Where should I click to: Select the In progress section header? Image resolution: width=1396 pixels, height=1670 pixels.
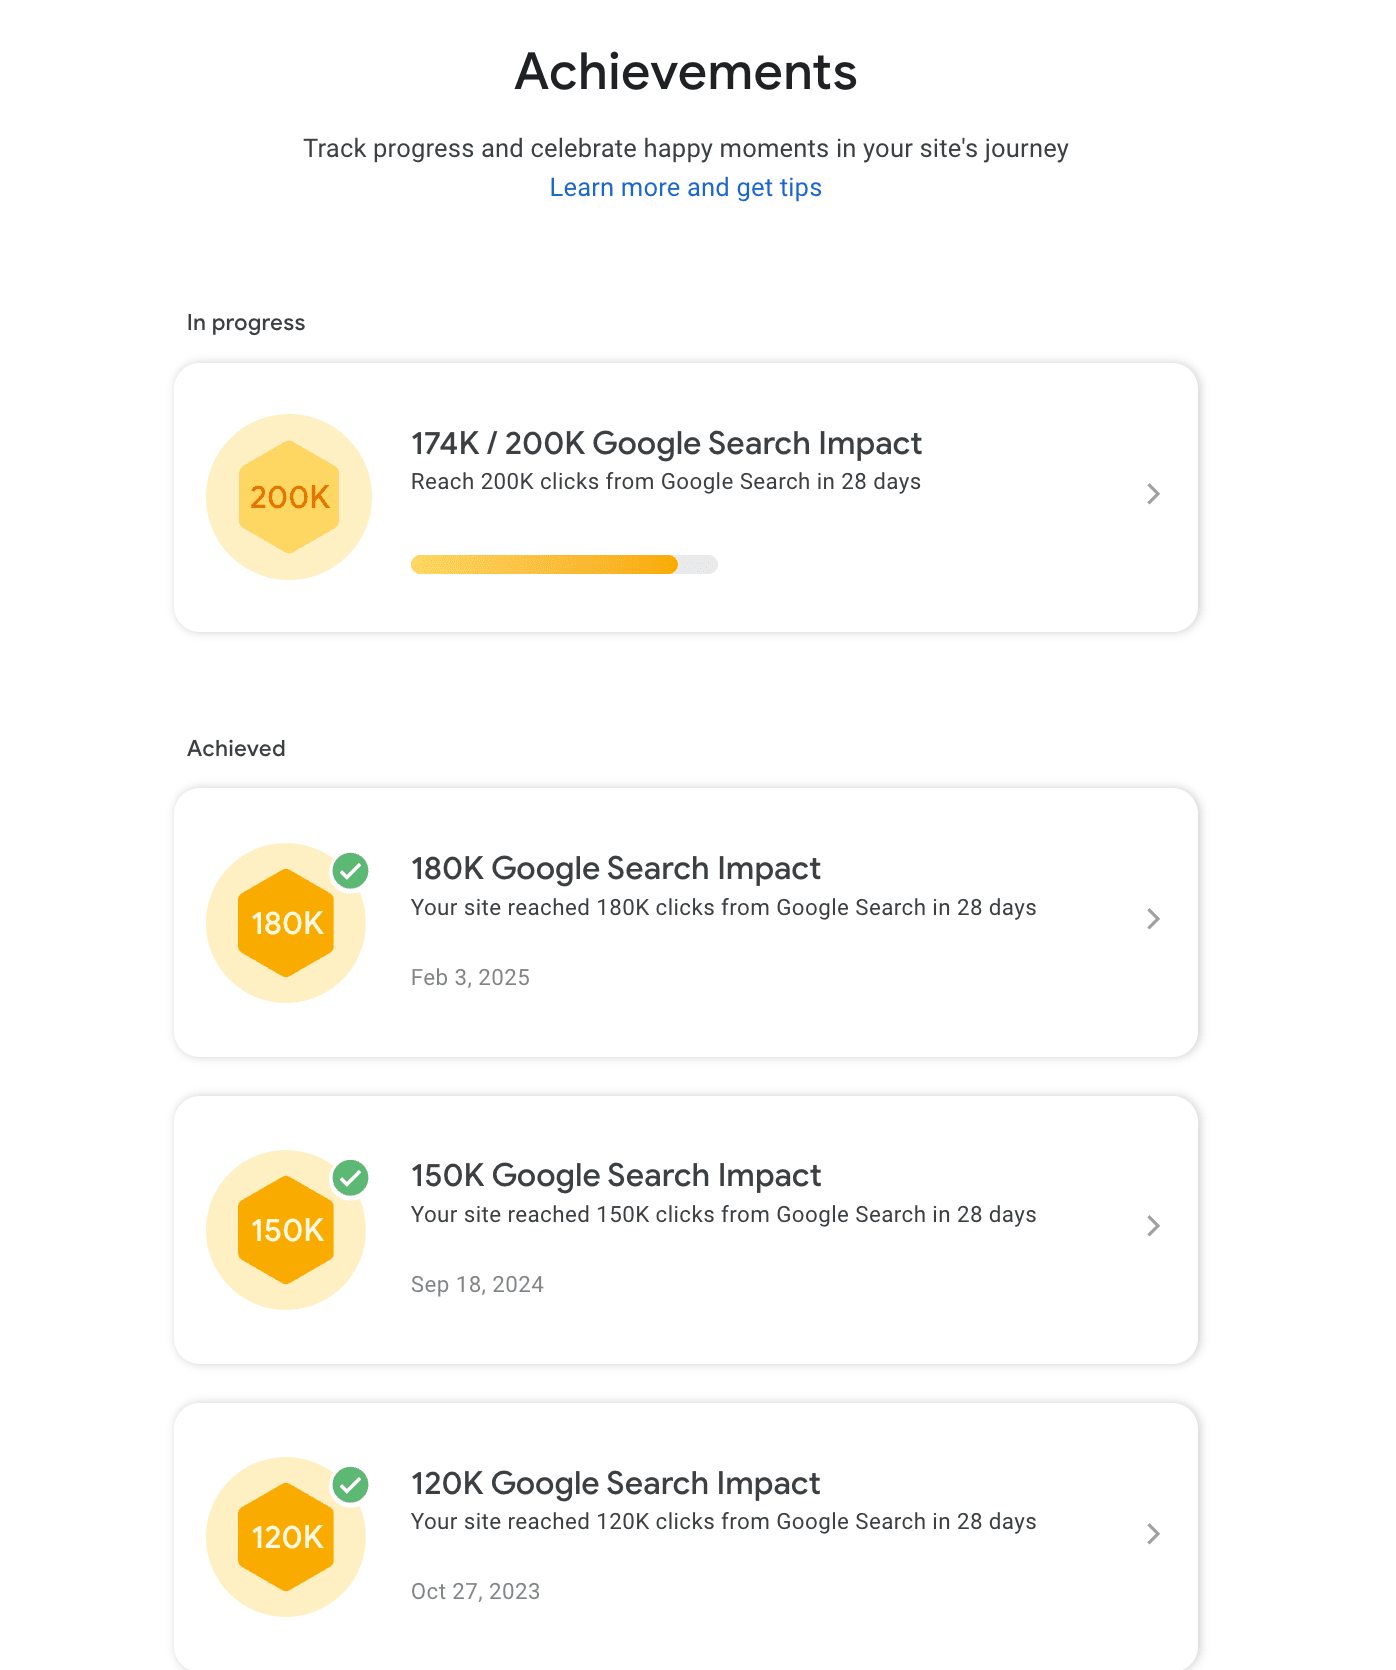[246, 322]
